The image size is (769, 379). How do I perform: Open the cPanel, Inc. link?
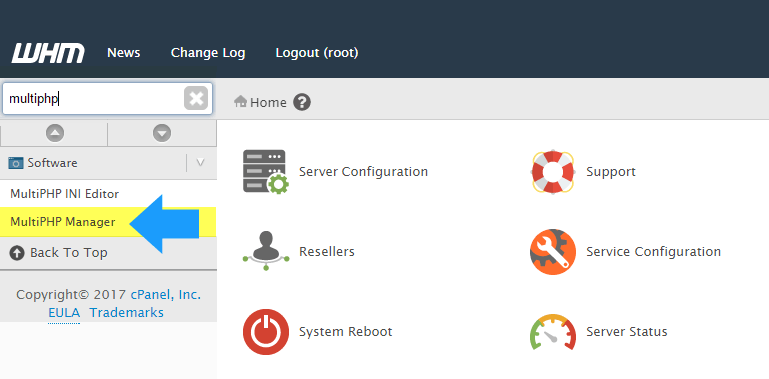tap(166, 295)
